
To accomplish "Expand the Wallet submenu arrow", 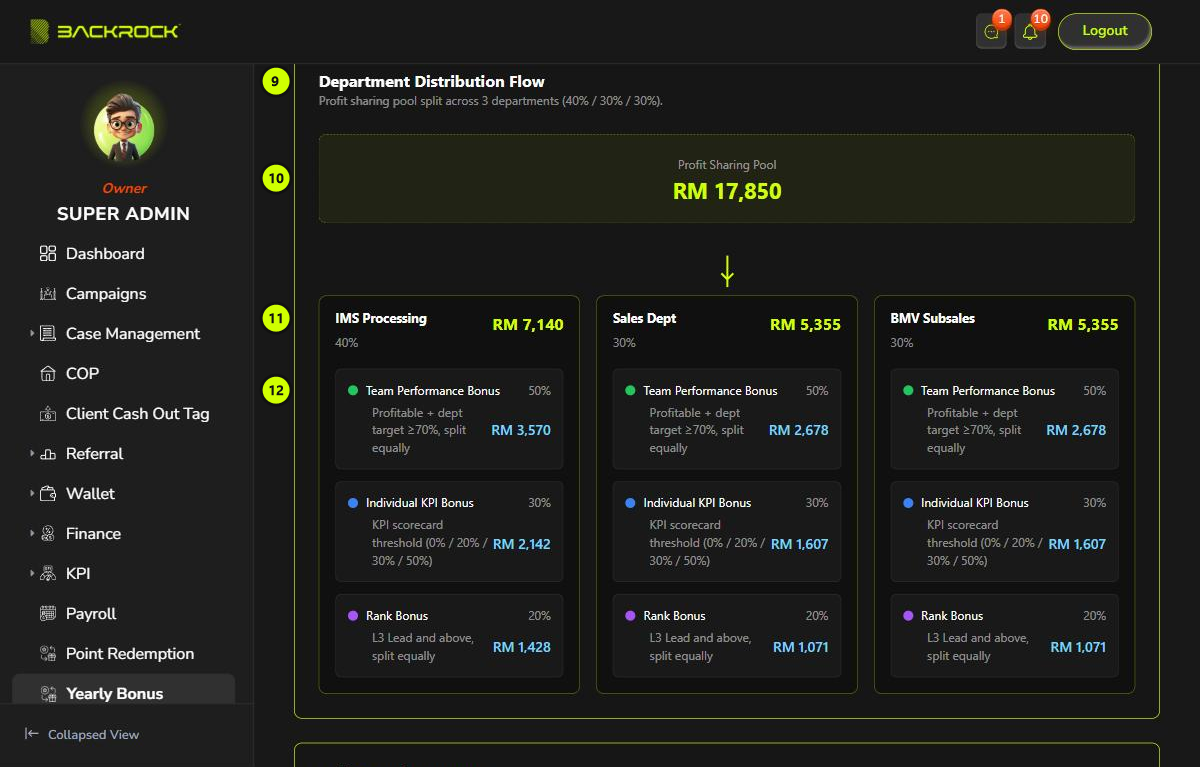I will (31, 494).
